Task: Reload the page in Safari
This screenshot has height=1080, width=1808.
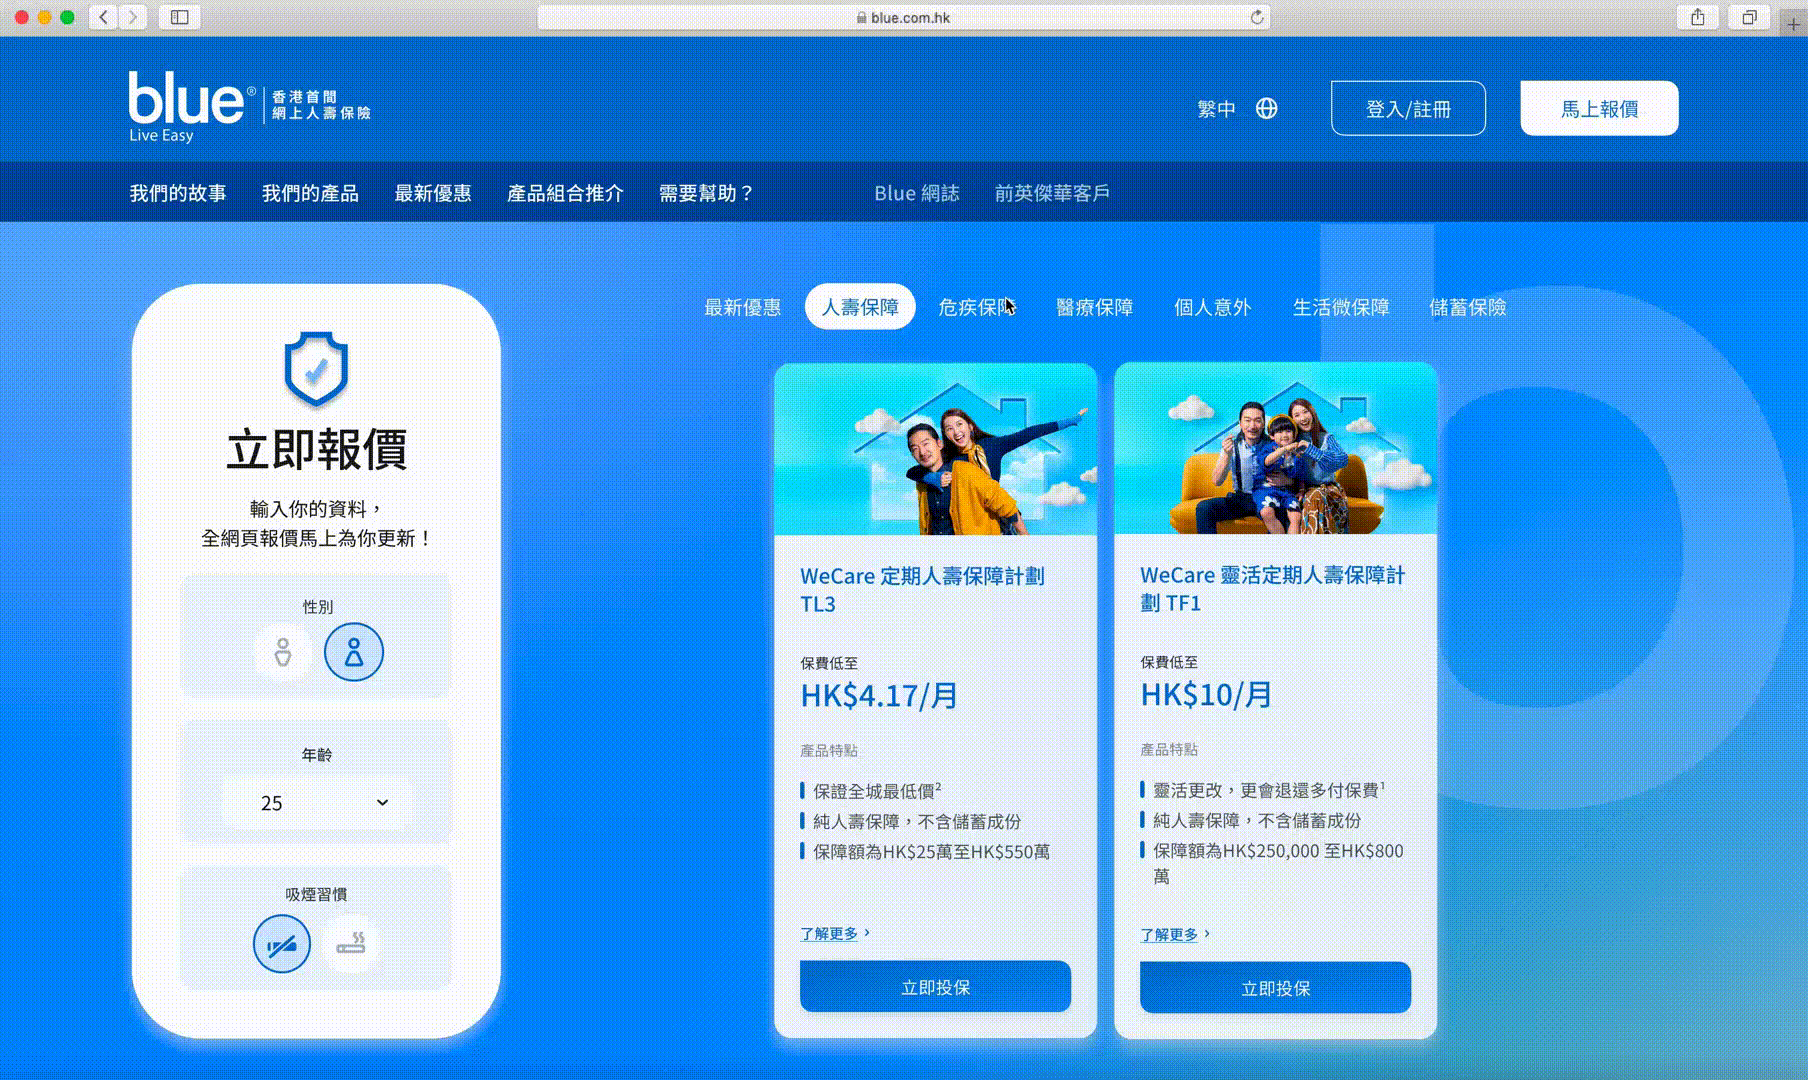Action: point(1257,17)
